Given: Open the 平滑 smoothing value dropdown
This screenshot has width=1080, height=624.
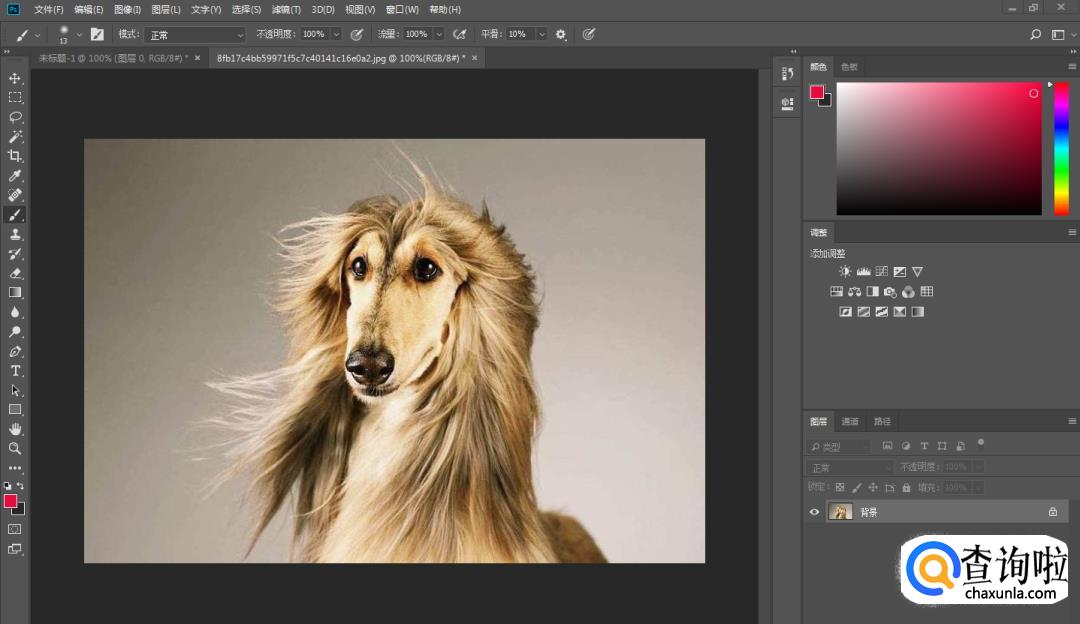Looking at the screenshot, I should (542, 34).
